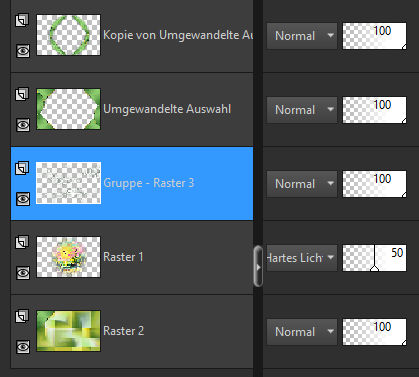This screenshot has height=377, width=419.
Task: Open the blend mode dropdown for Umgewandelte Auswahl
Action: point(302,110)
